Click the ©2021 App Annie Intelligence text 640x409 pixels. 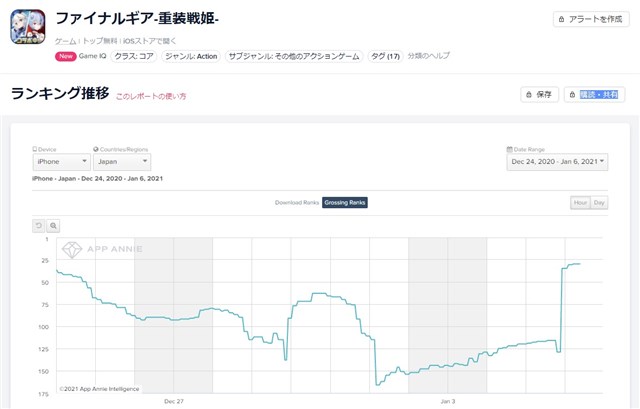[99, 389]
